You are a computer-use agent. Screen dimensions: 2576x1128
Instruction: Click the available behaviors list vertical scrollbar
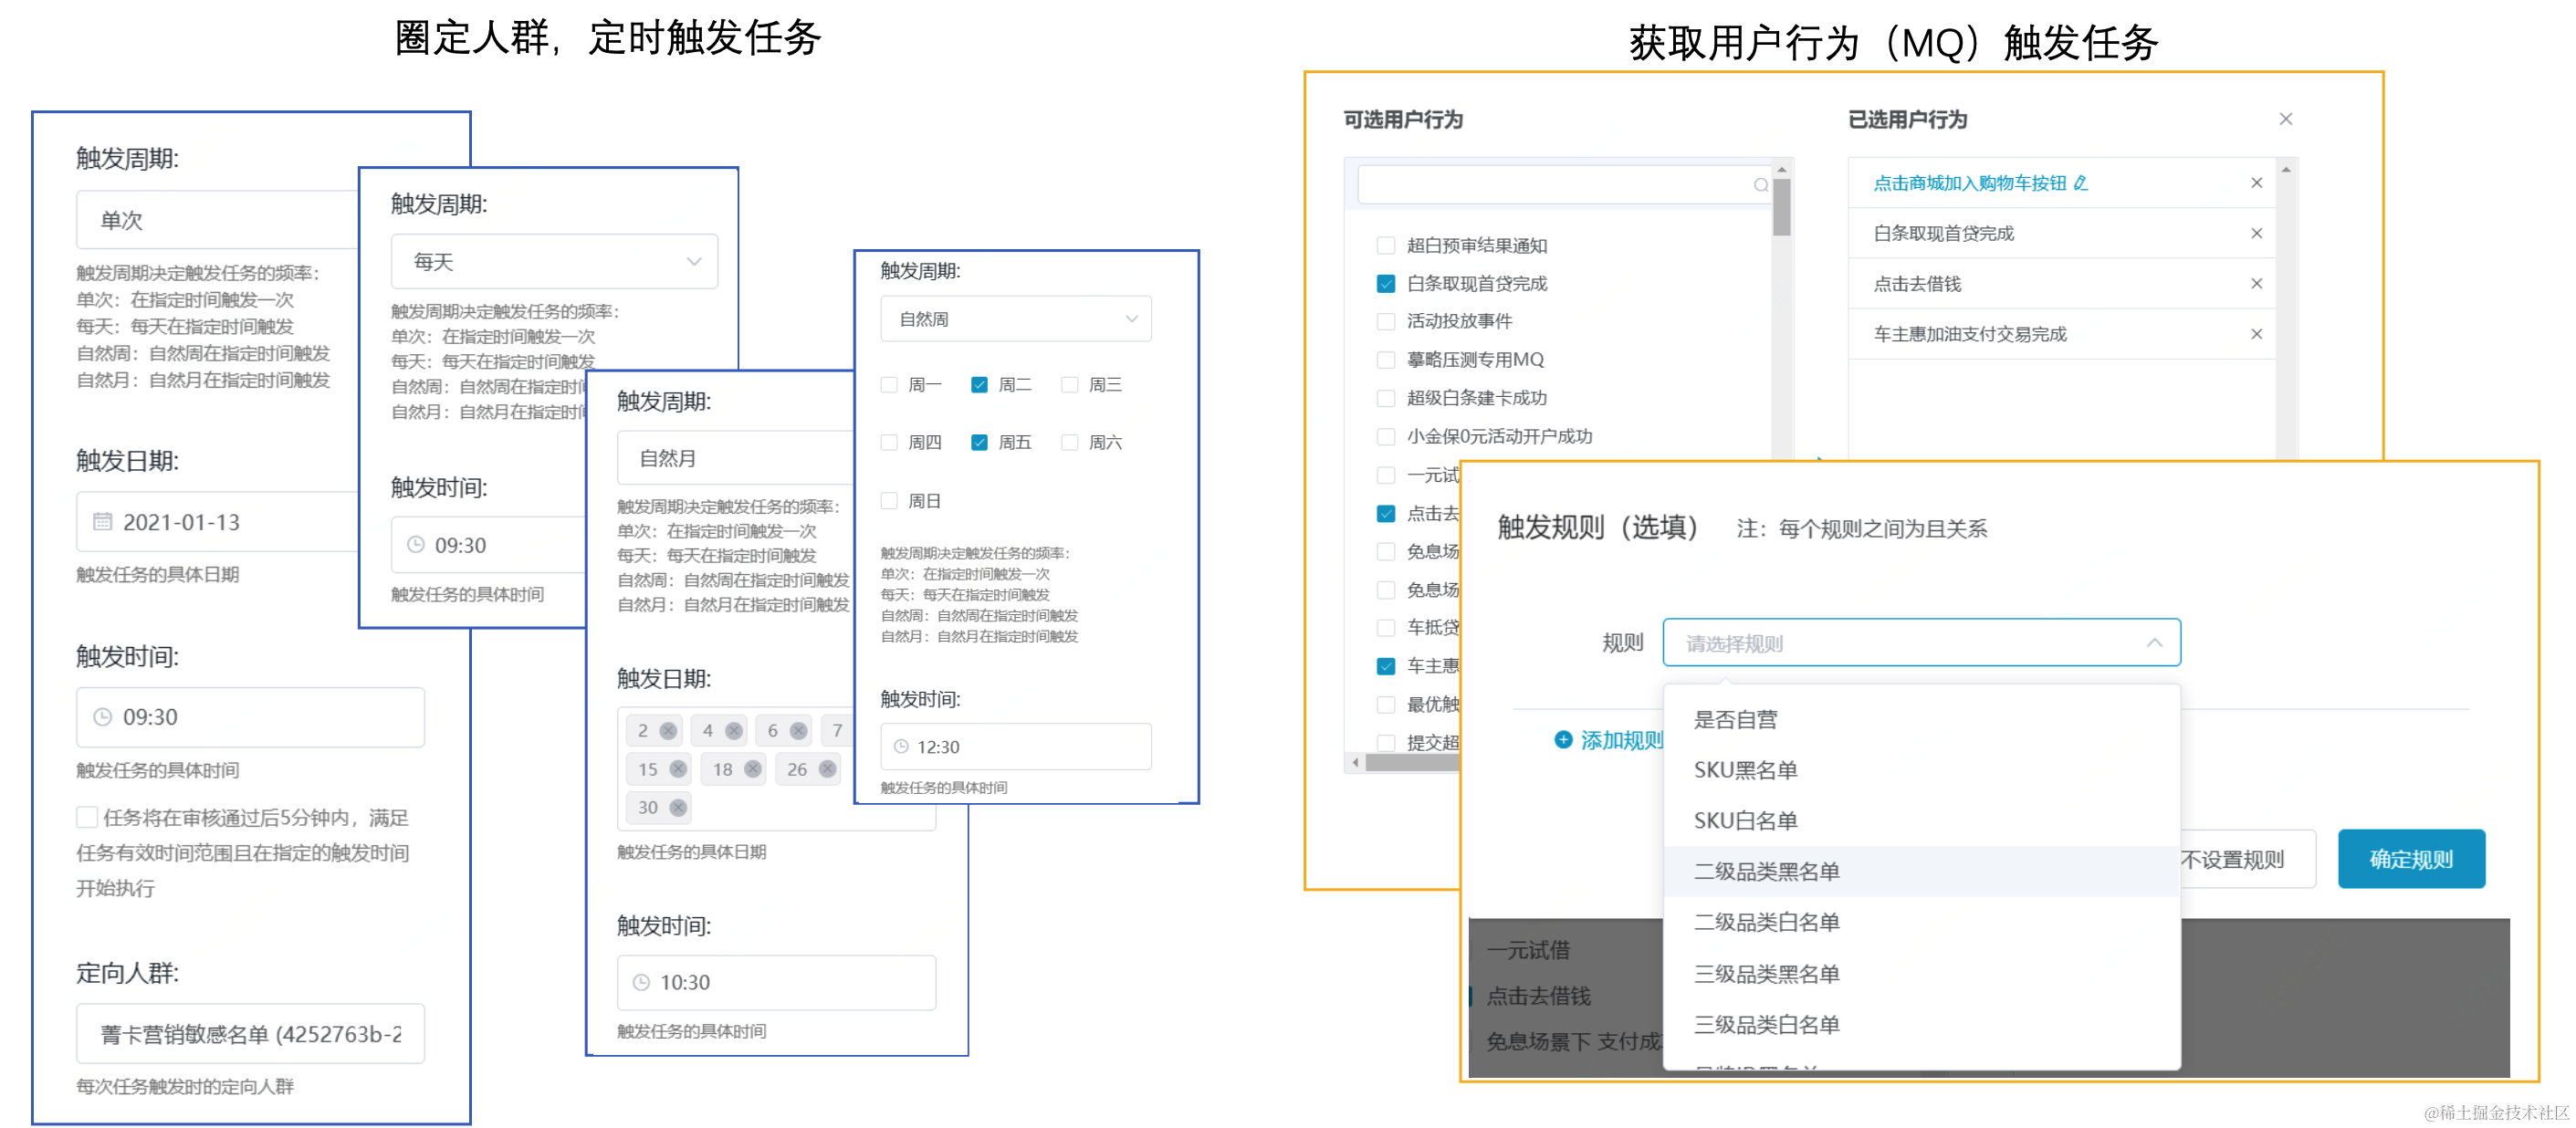(x=1781, y=209)
